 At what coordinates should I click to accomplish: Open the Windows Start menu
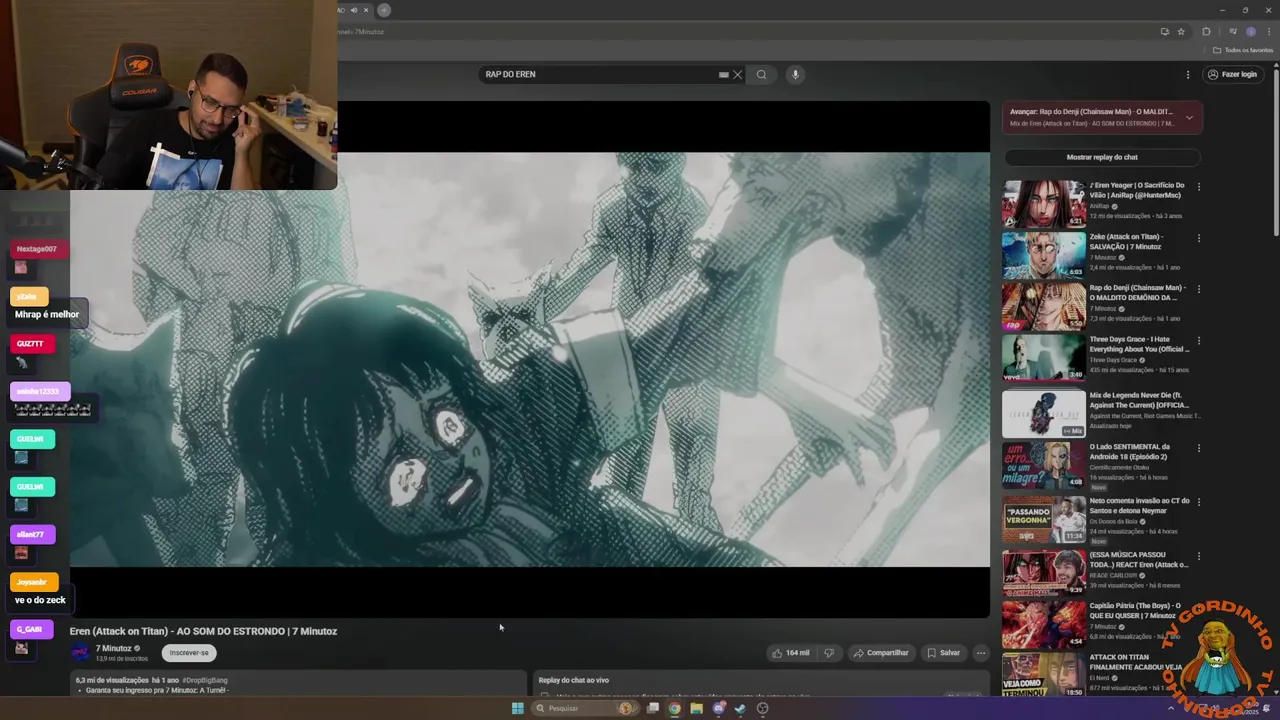pos(517,708)
